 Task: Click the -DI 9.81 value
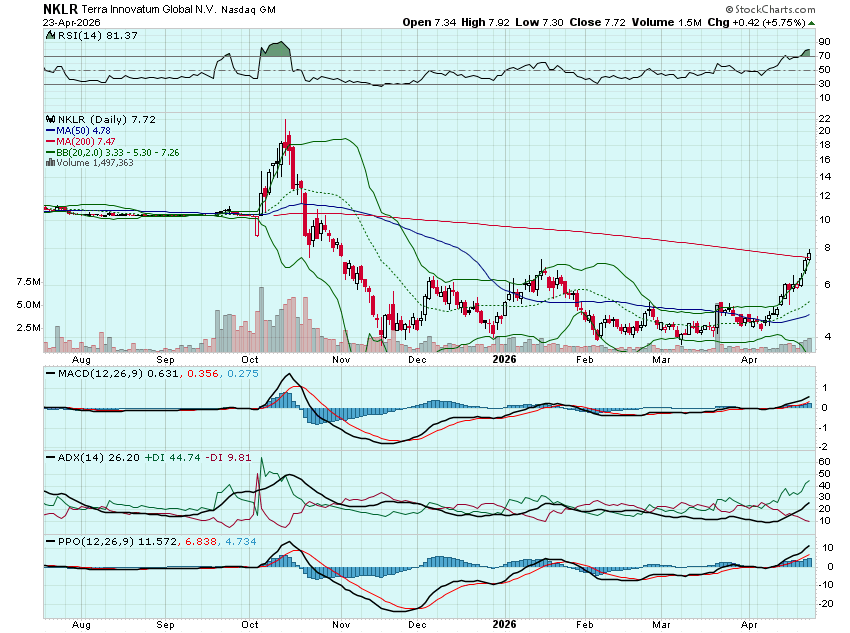pyautogui.click(x=228, y=457)
